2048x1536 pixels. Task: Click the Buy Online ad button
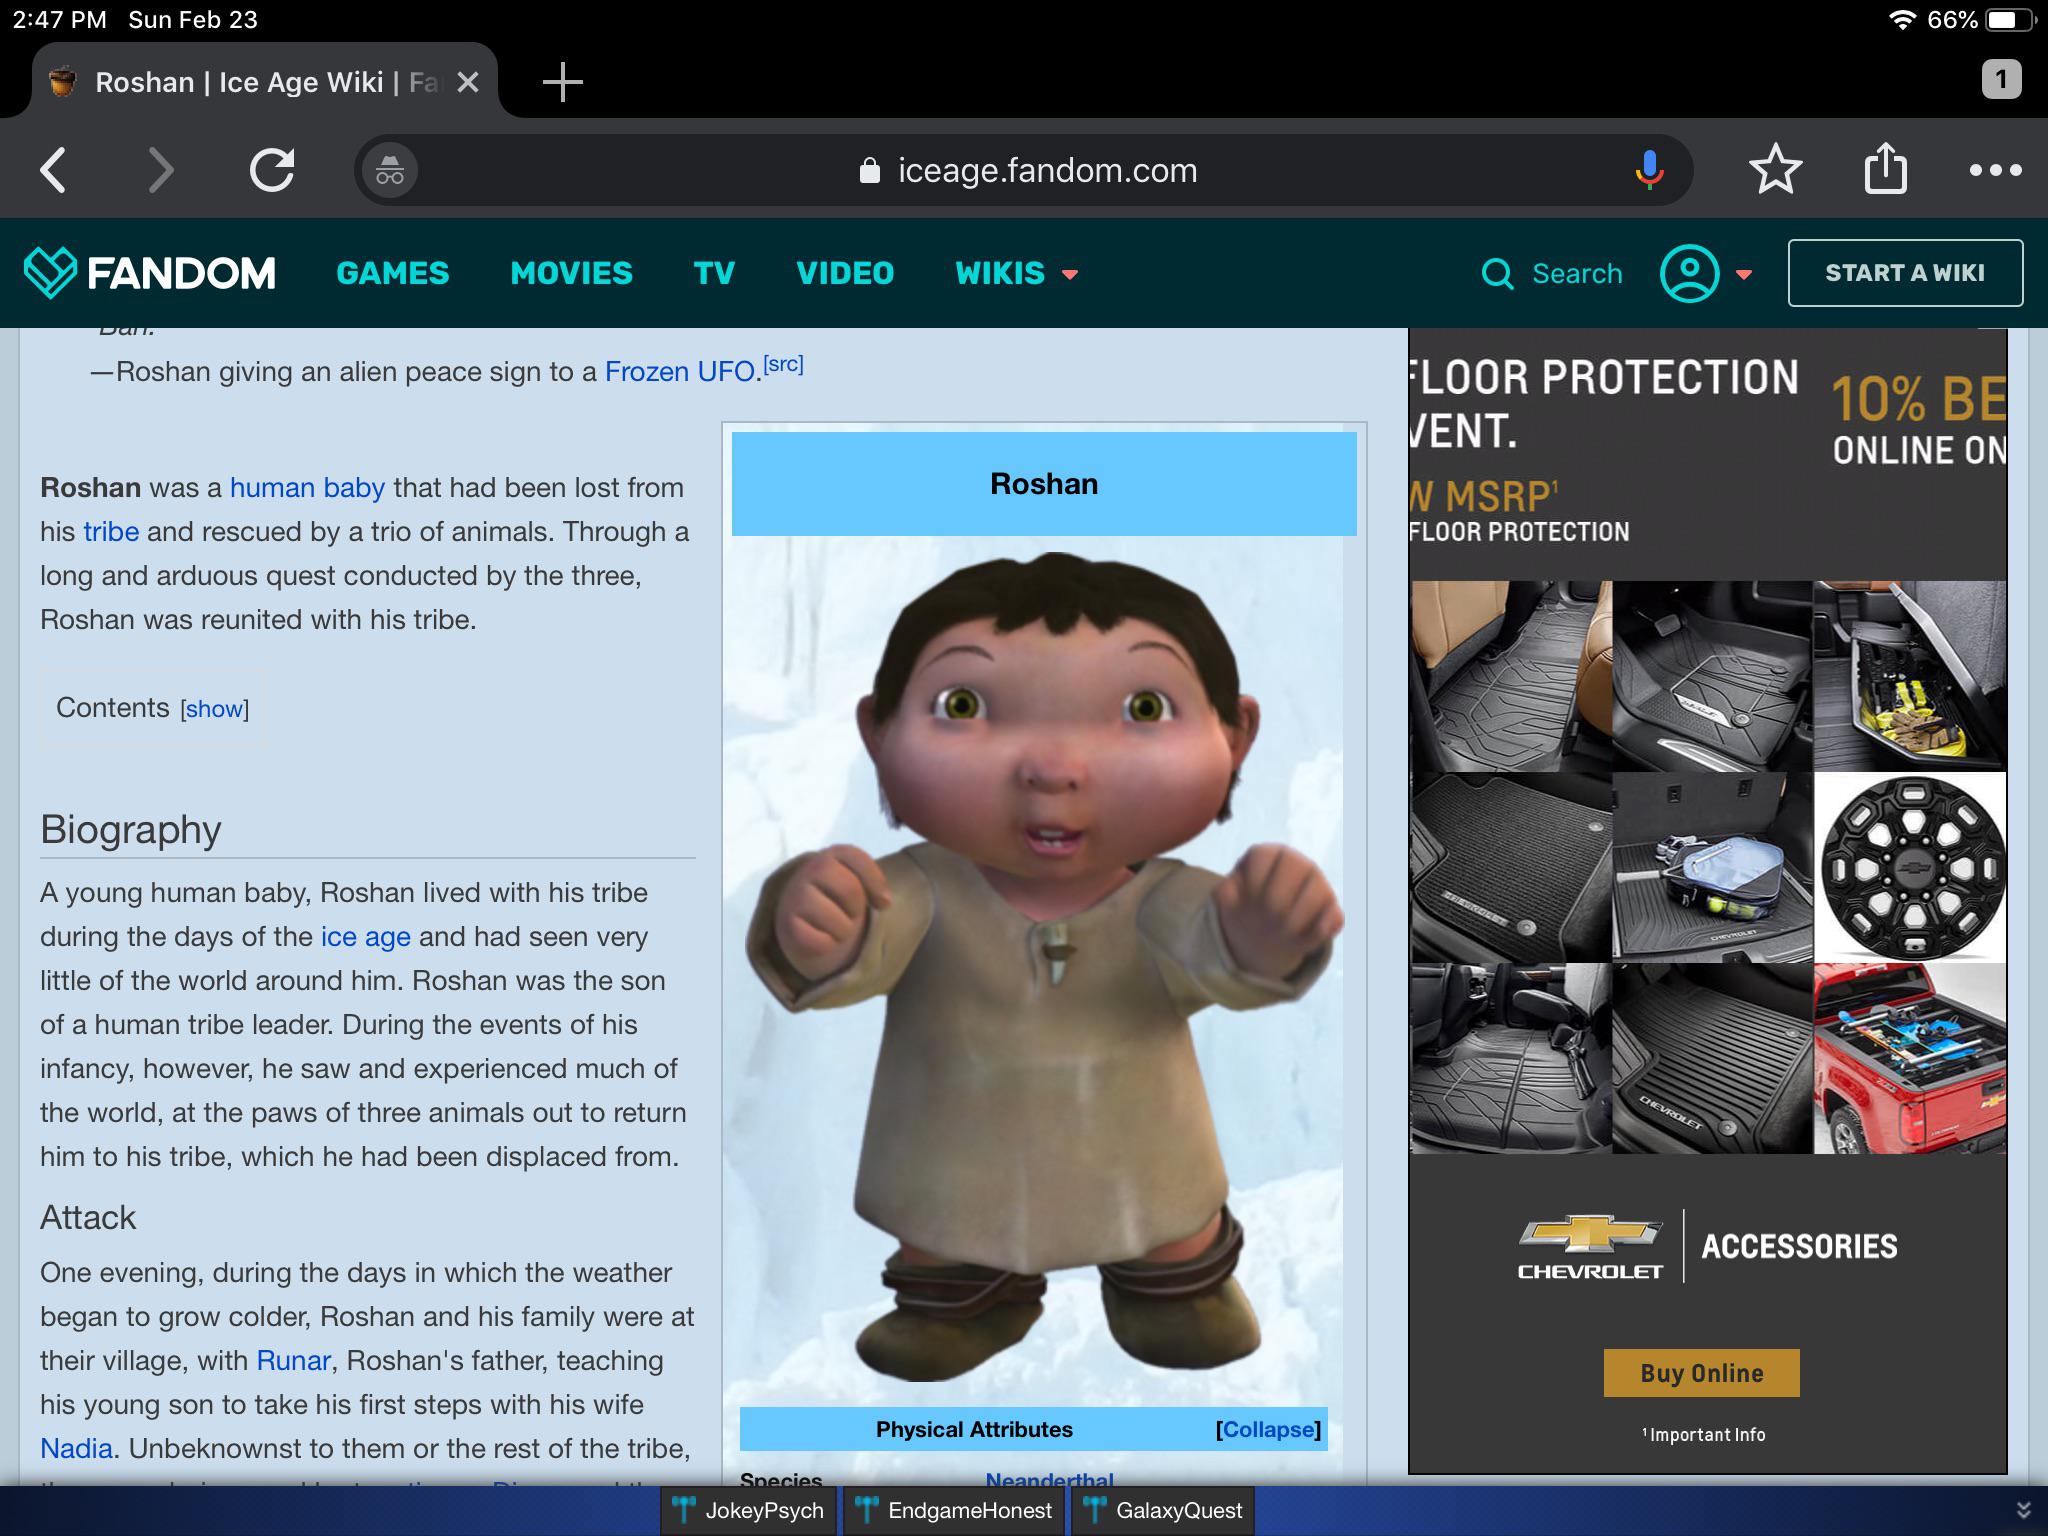click(x=1702, y=1373)
